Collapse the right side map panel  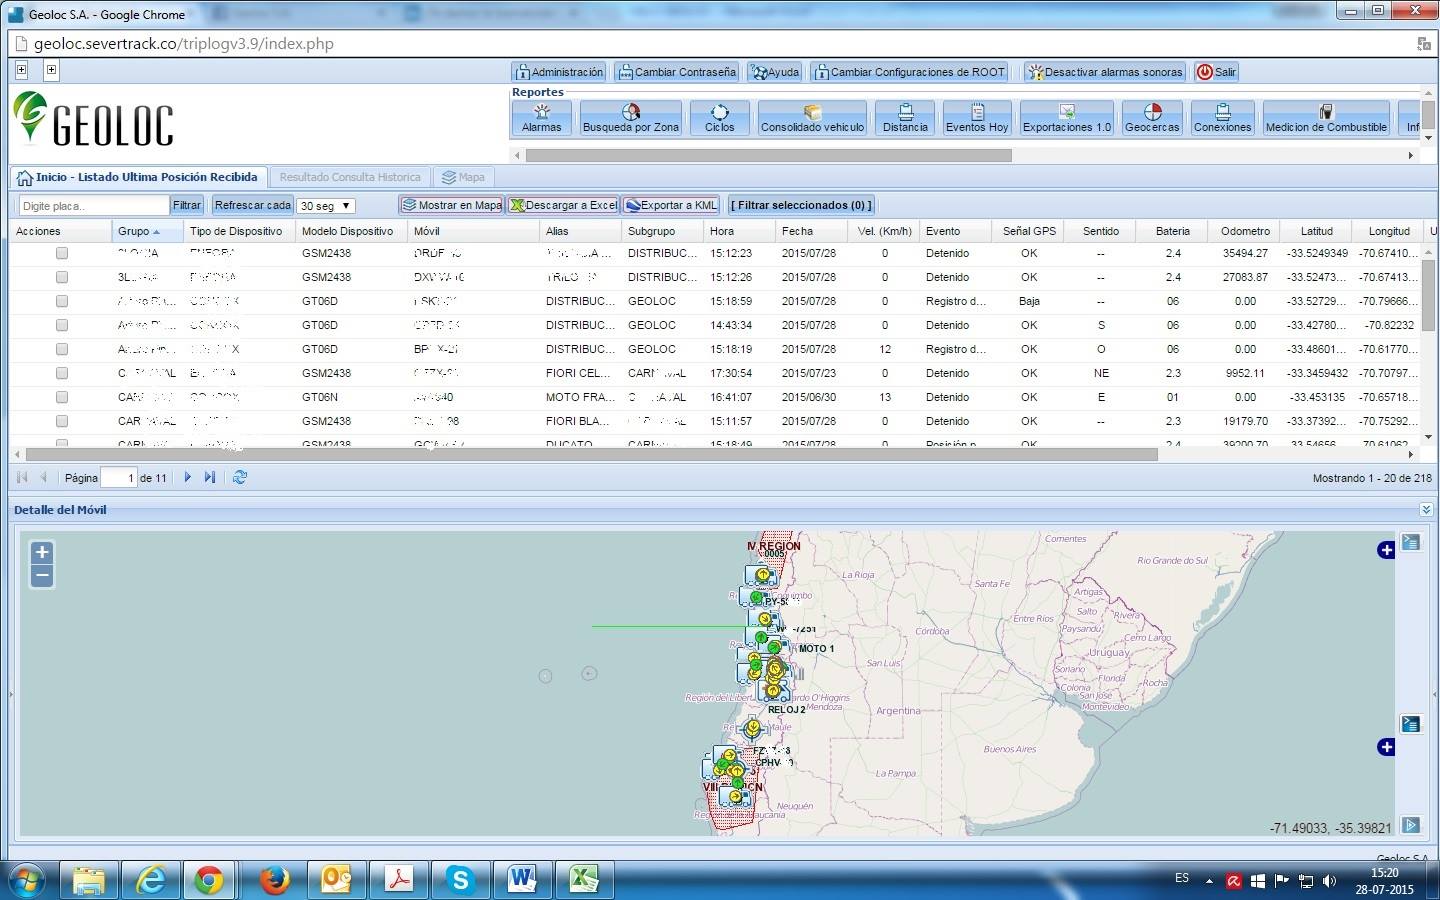pyautogui.click(x=1436, y=693)
